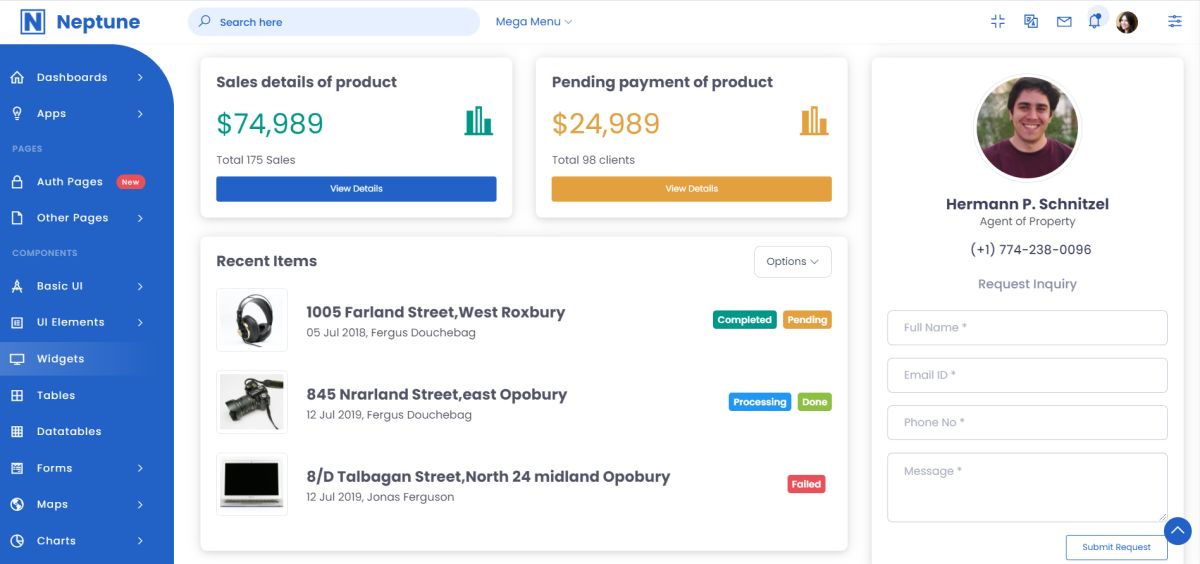
Task: Go to Datatables in the sidebar
Action: click(68, 432)
